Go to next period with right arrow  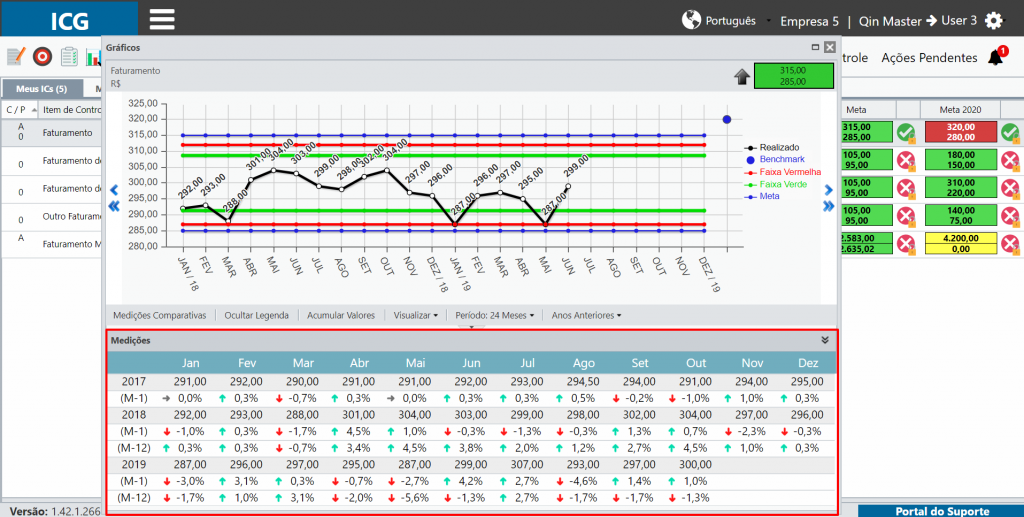(x=829, y=190)
